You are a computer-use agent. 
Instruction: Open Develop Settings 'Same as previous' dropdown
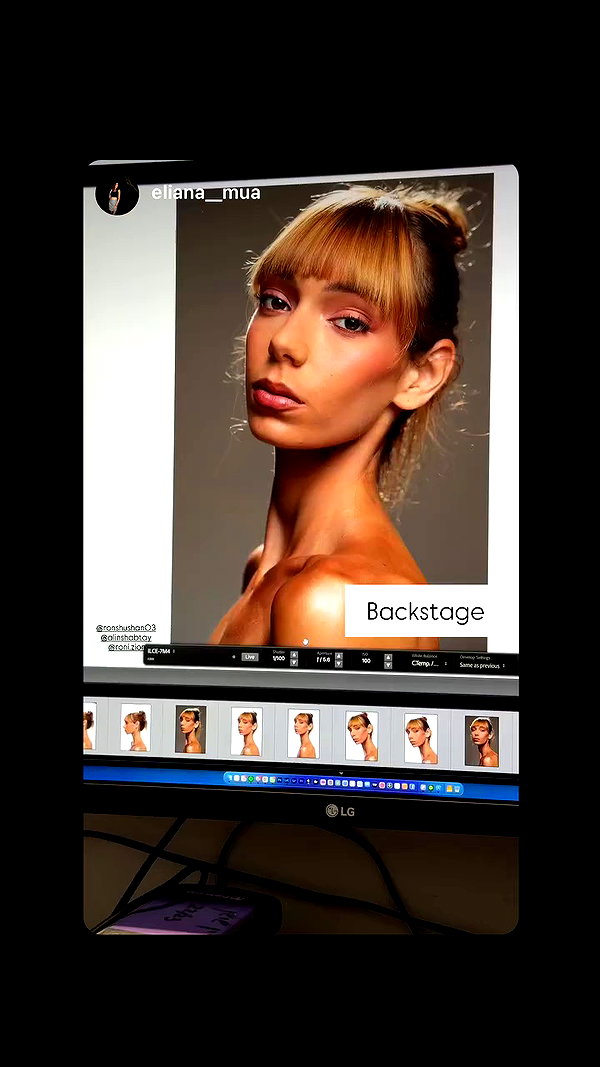(x=482, y=666)
